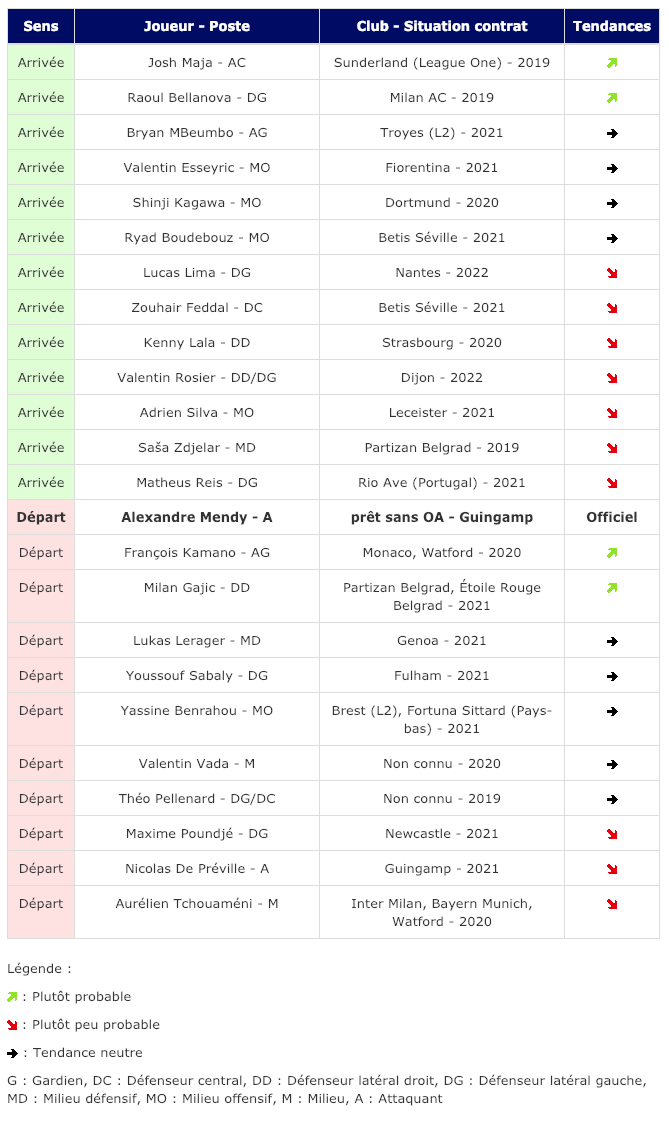Image resolution: width=669 pixels, height=1121 pixels.
Task: Click black neutral arrow for Shinji Kagawa
Action: point(612,203)
